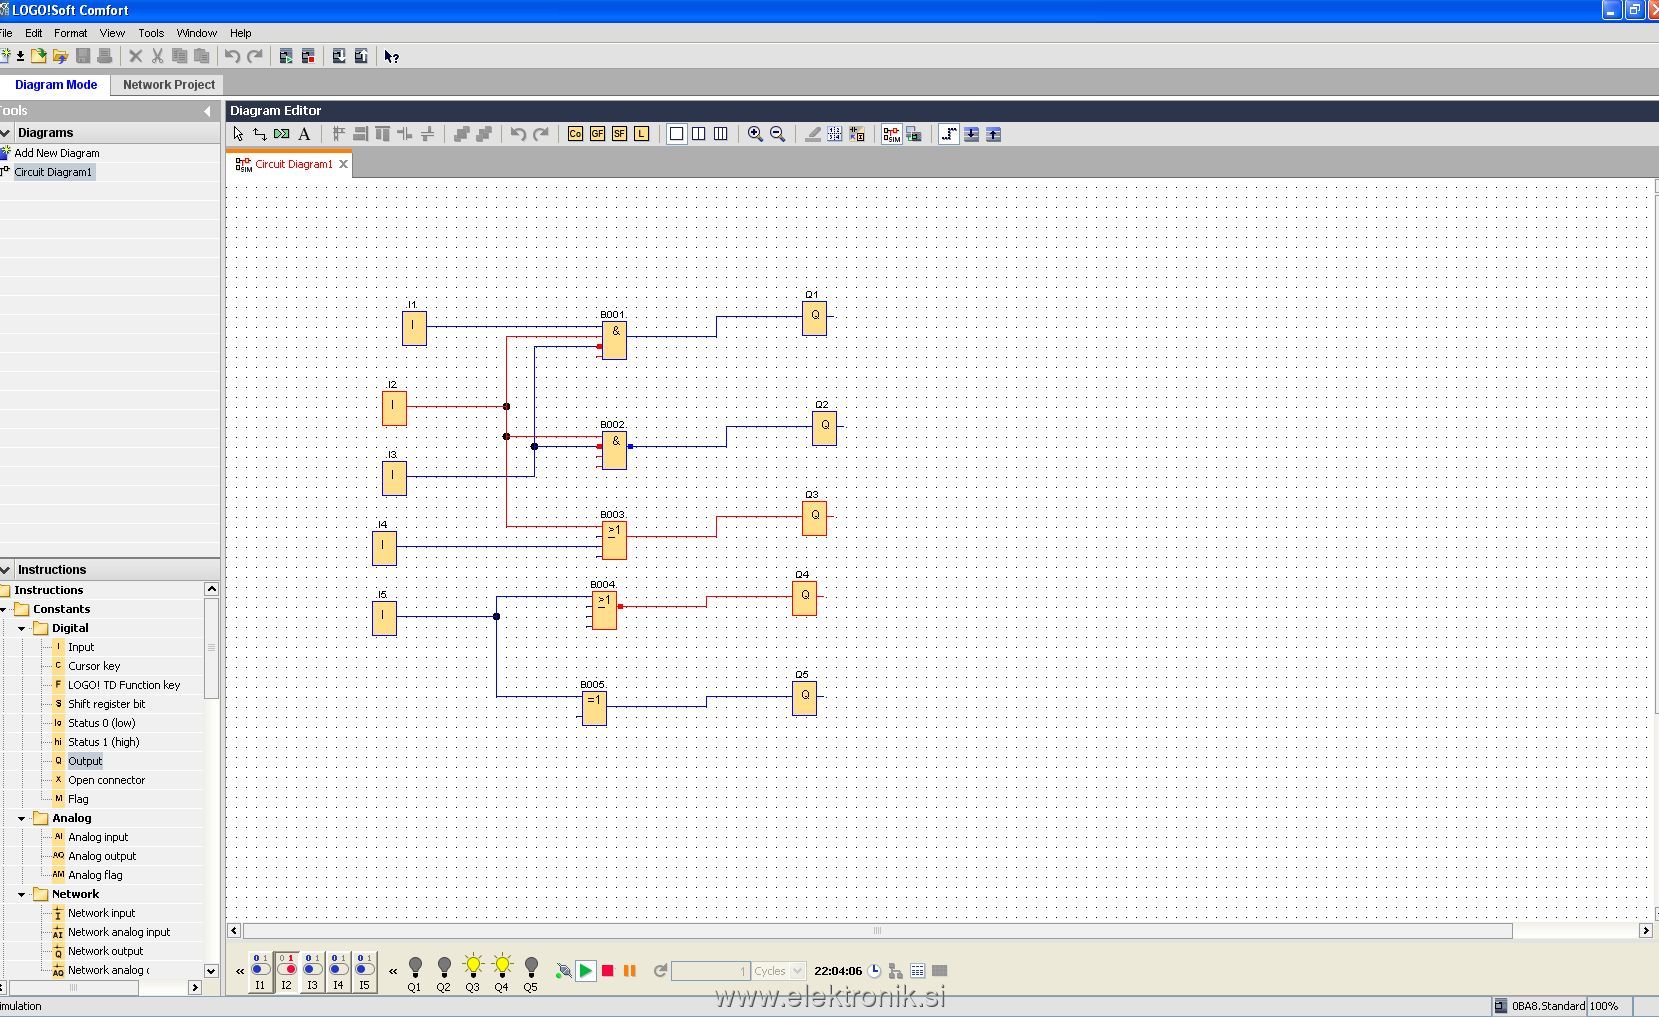Select the Output item in Instructions tree

85,761
